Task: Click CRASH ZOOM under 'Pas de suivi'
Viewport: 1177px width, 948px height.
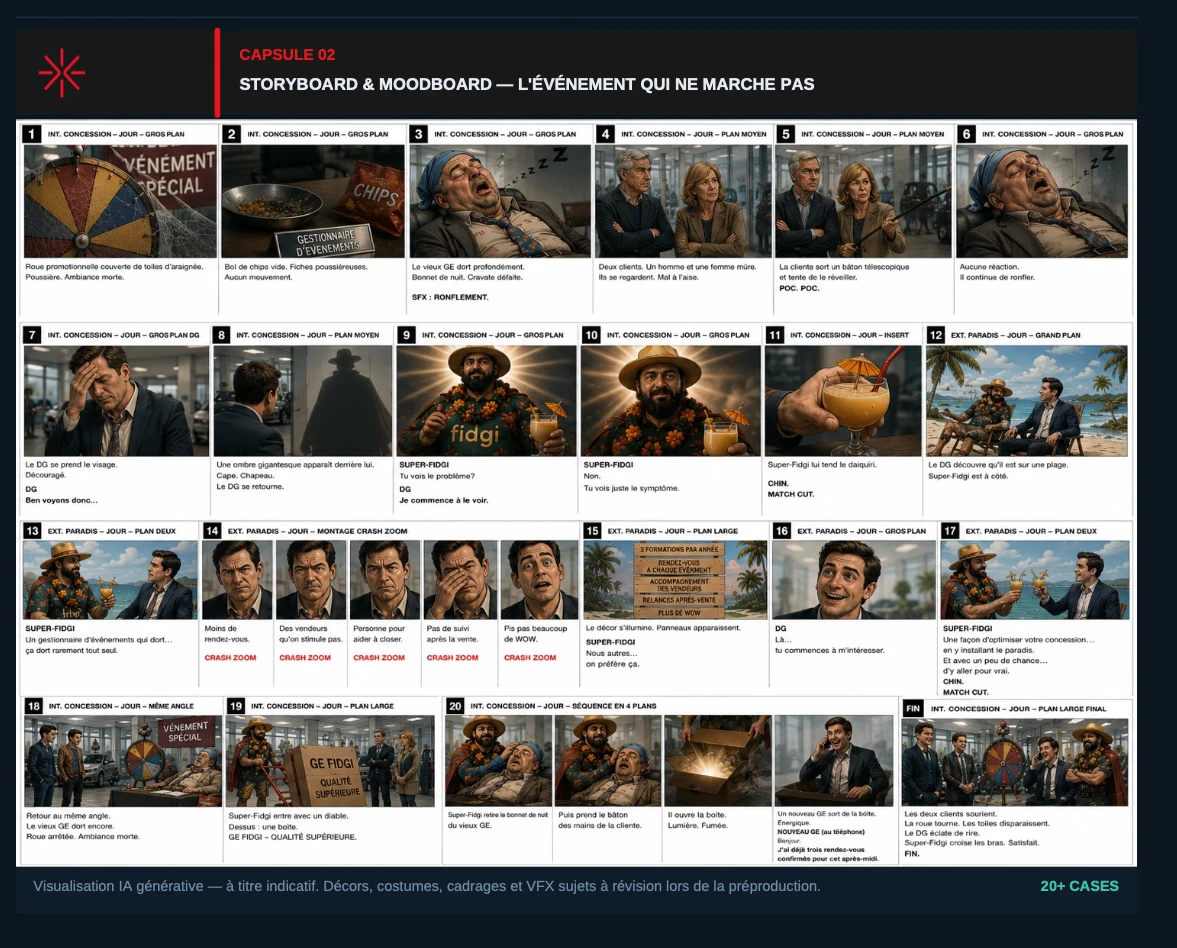Action: (x=453, y=658)
